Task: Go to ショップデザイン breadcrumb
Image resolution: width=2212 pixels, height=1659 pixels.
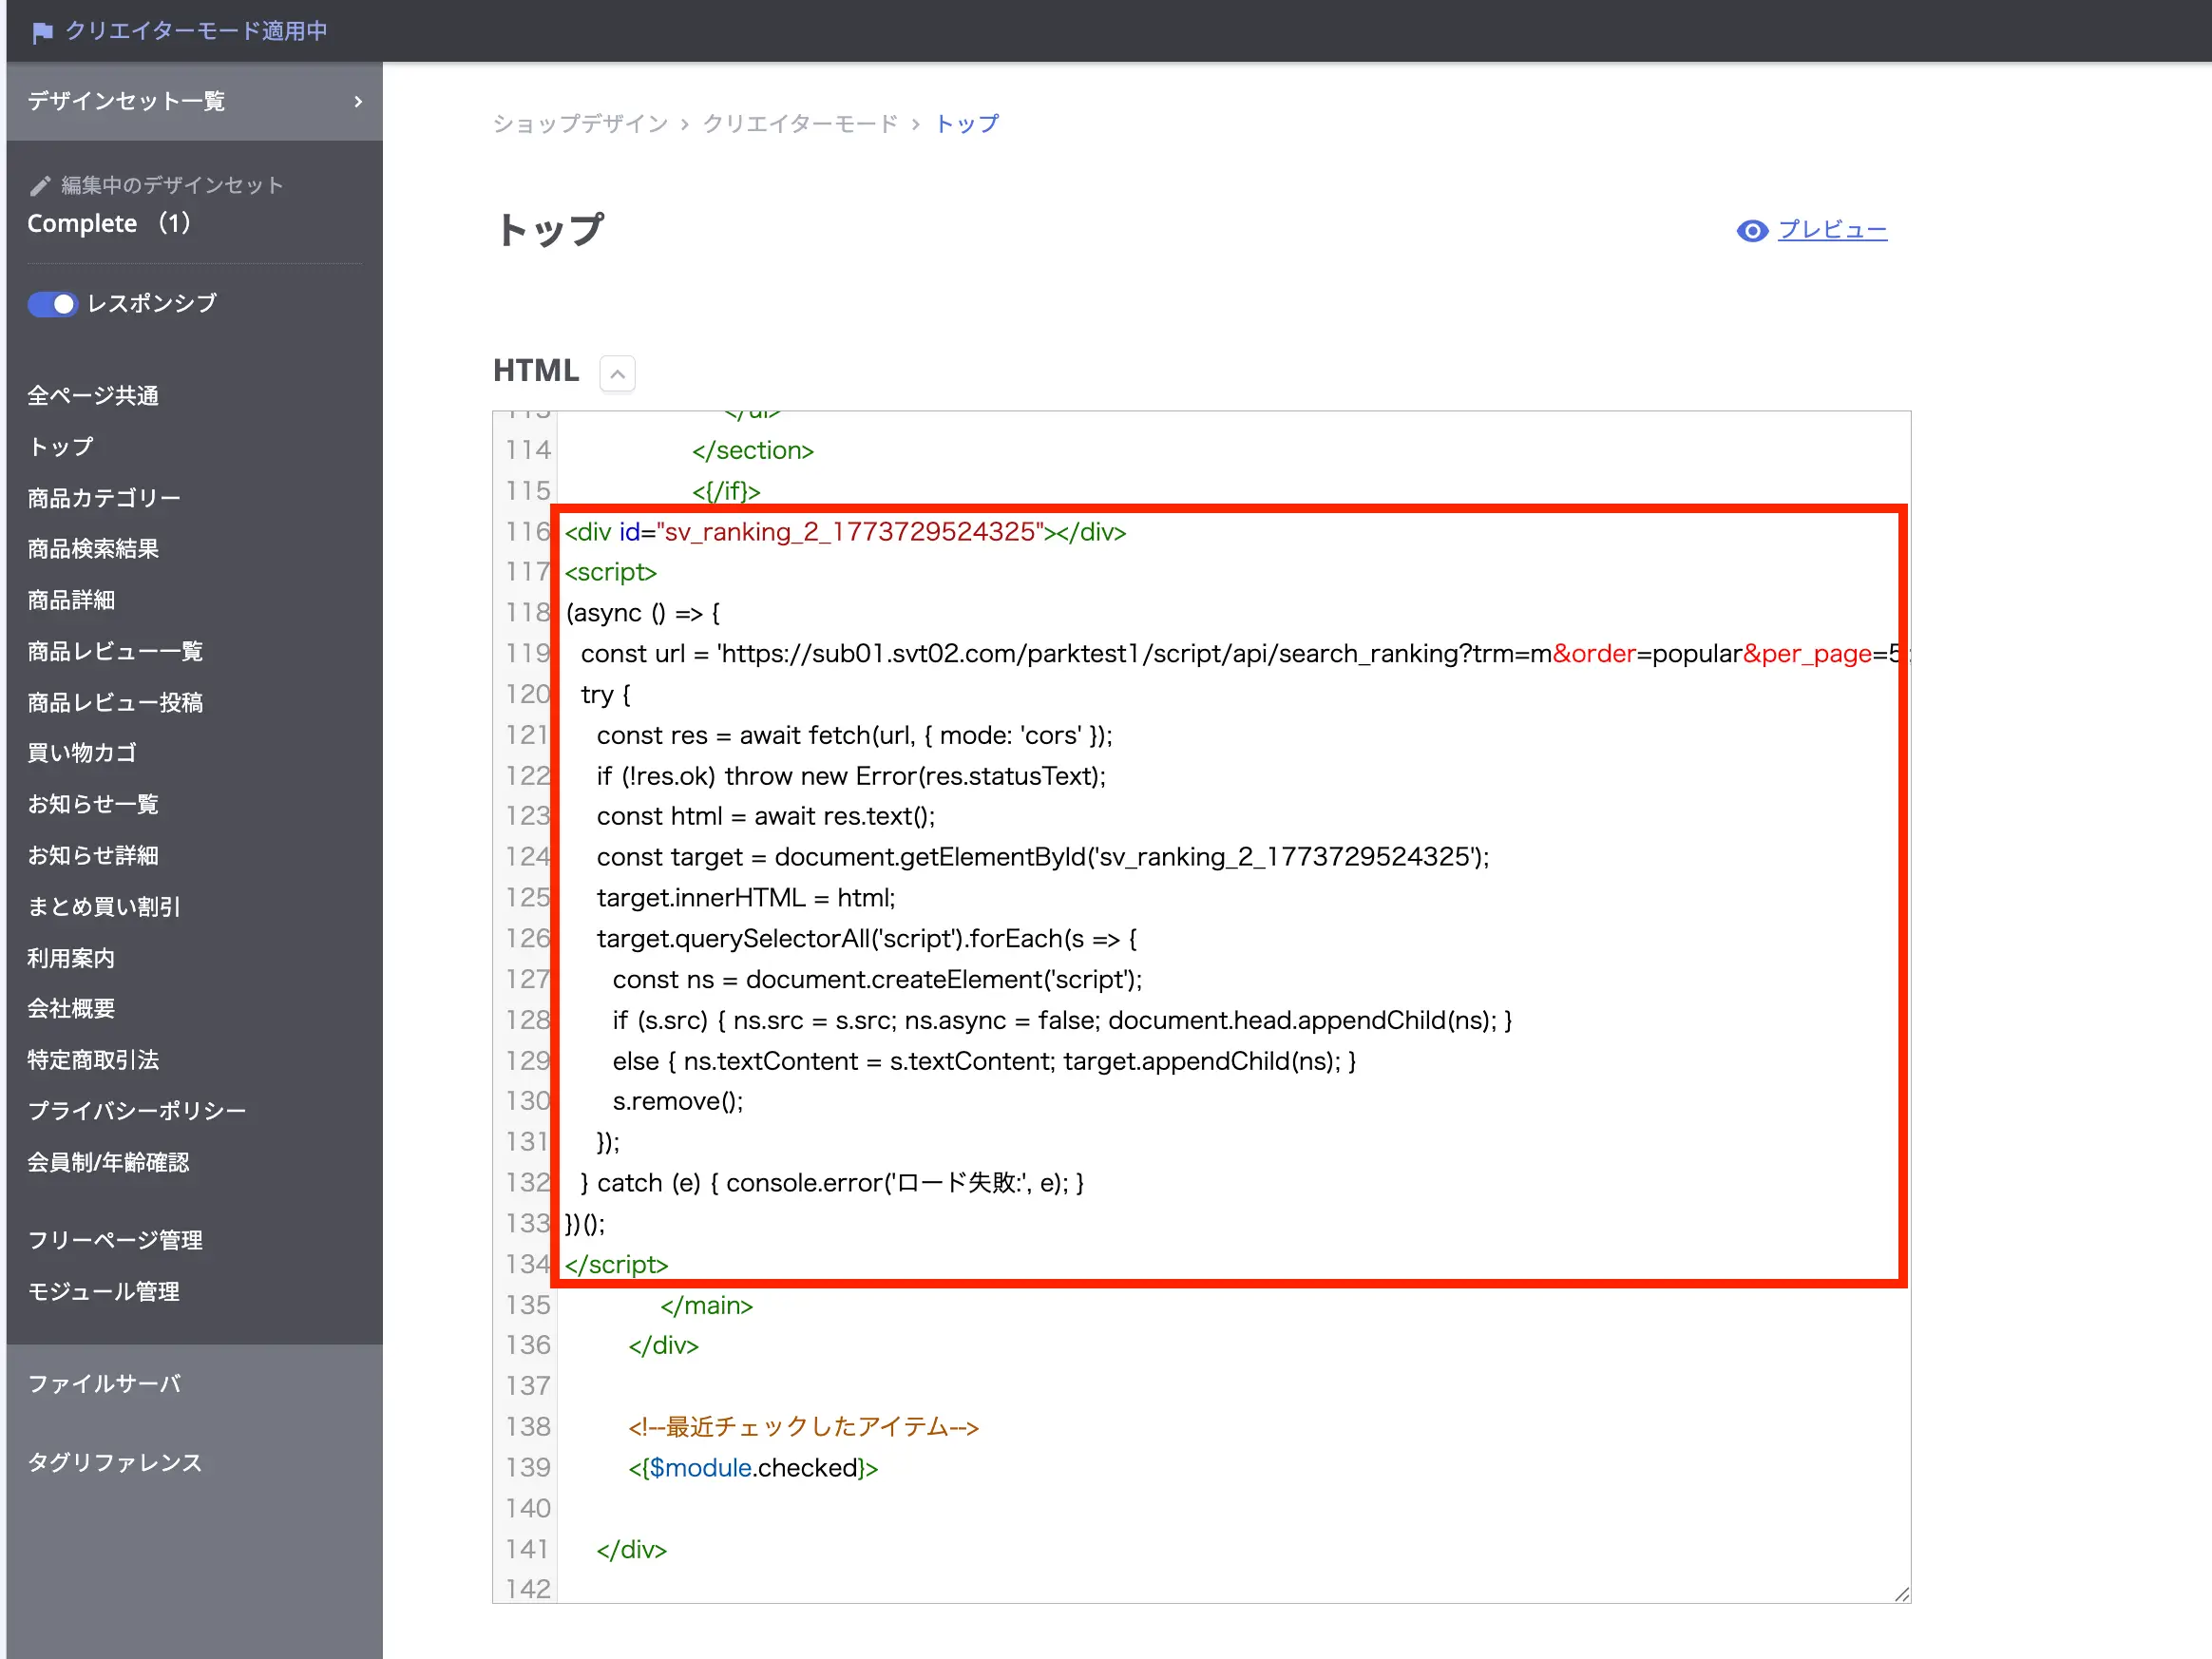Action: pos(580,124)
